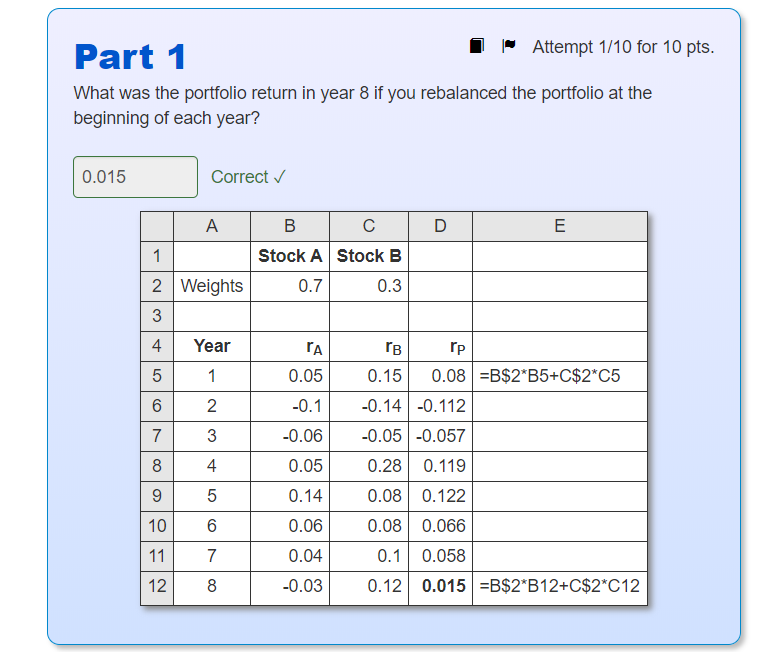
Task: Click the rA column label cell
Action: (x=290, y=347)
